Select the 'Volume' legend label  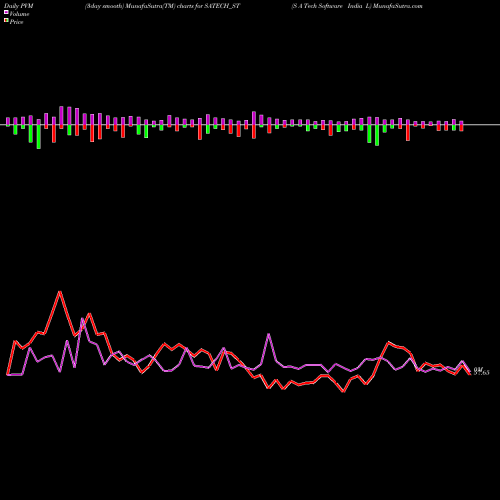tap(19, 14)
